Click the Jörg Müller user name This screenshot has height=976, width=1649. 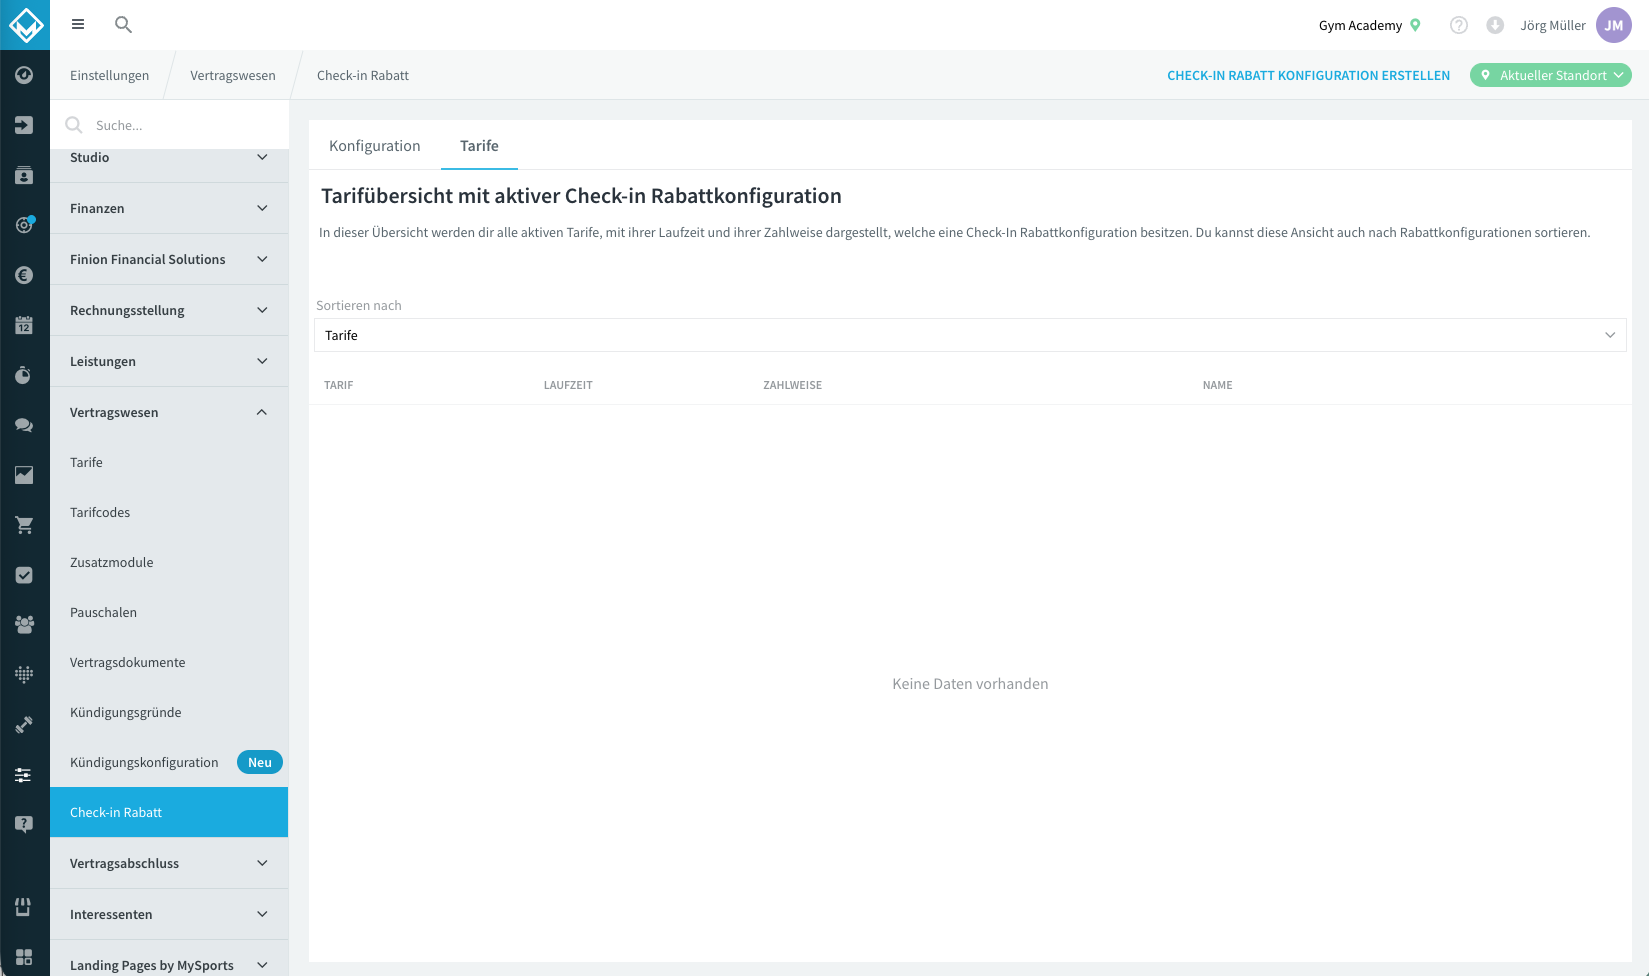pos(1553,25)
